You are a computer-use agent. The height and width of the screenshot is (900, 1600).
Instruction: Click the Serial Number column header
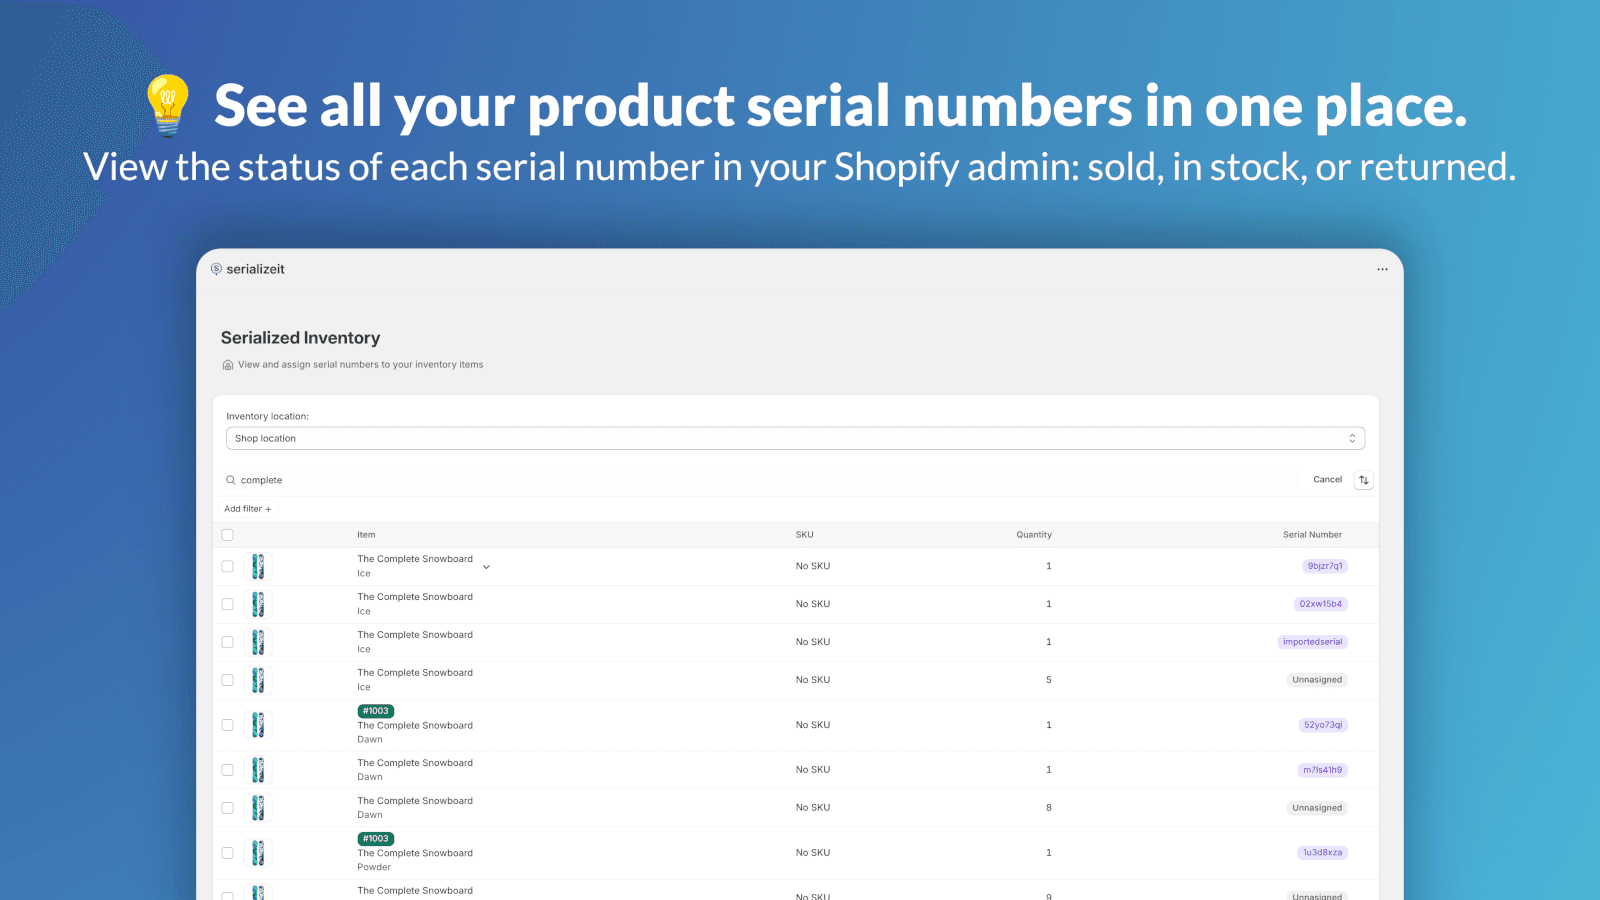coord(1312,535)
